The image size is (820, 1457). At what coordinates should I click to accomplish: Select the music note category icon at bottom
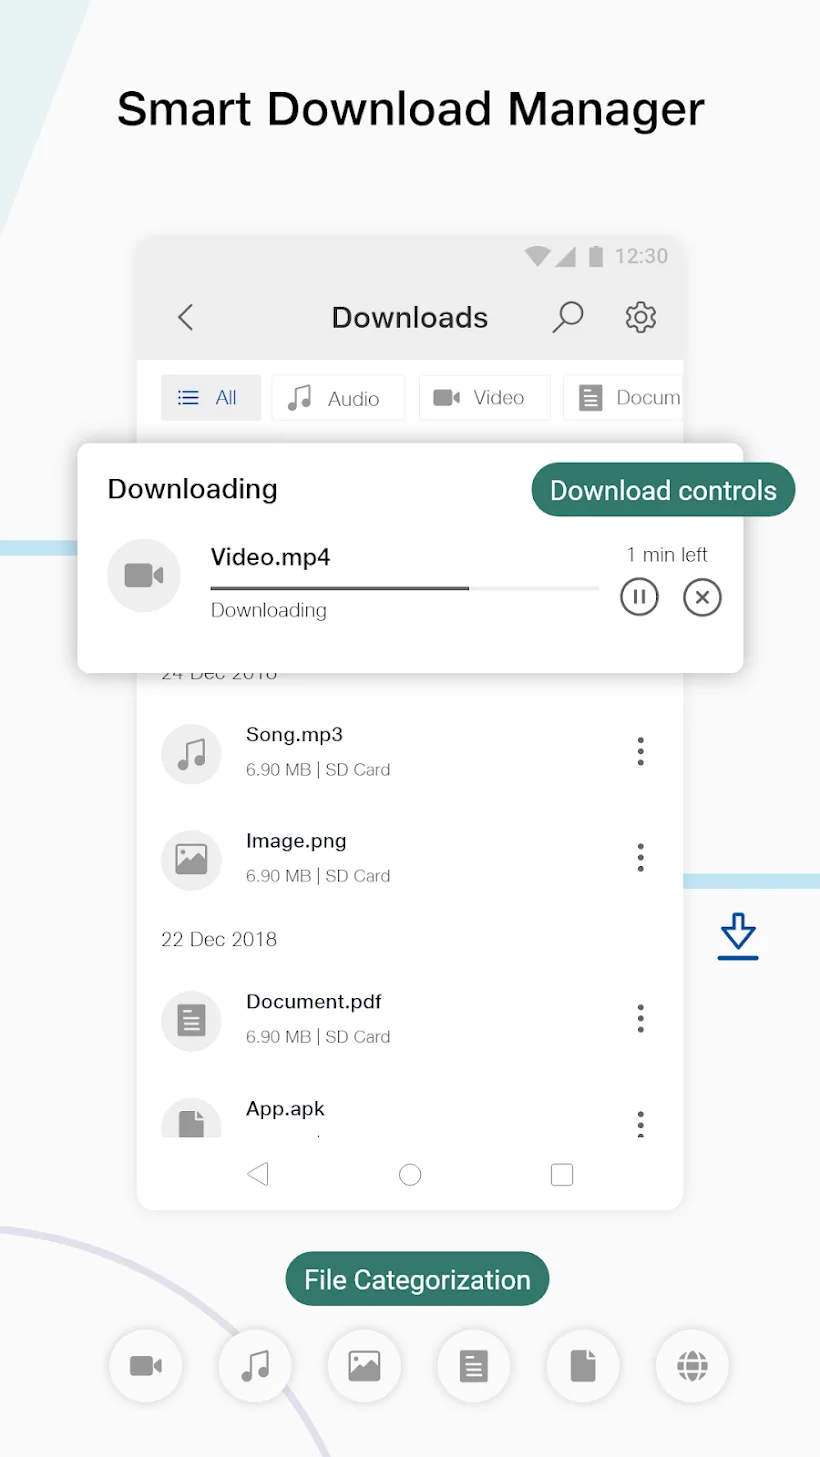point(255,1366)
